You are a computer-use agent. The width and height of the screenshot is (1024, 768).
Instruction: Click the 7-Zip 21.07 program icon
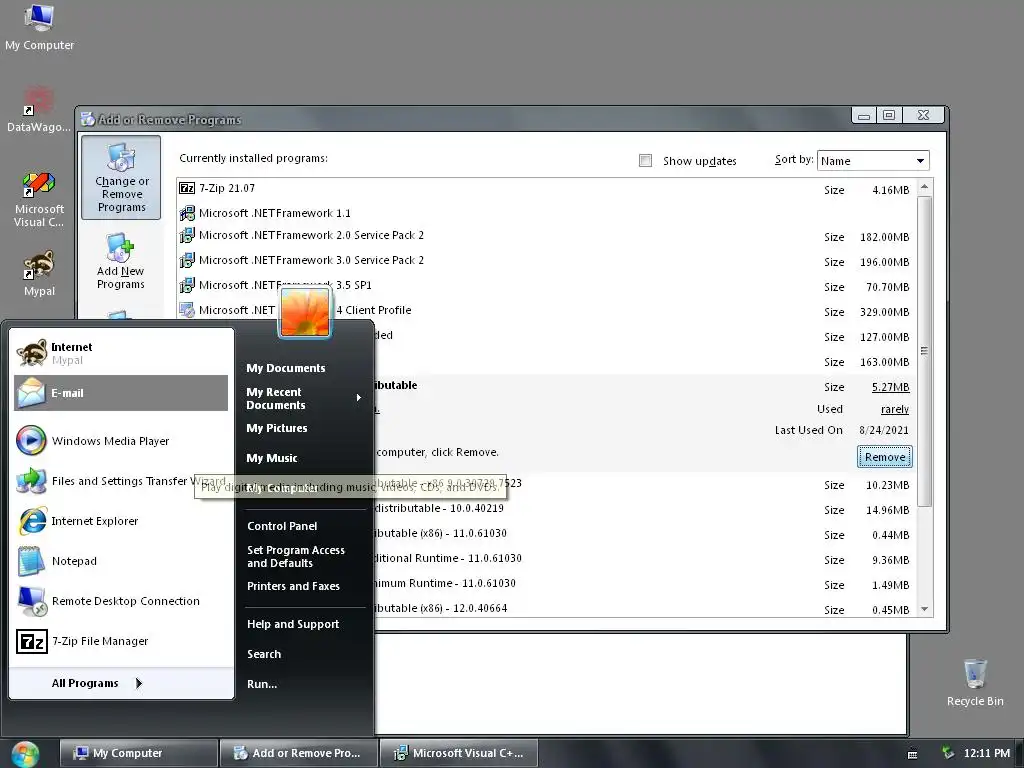pyautogui.click(x=187, y=188)
